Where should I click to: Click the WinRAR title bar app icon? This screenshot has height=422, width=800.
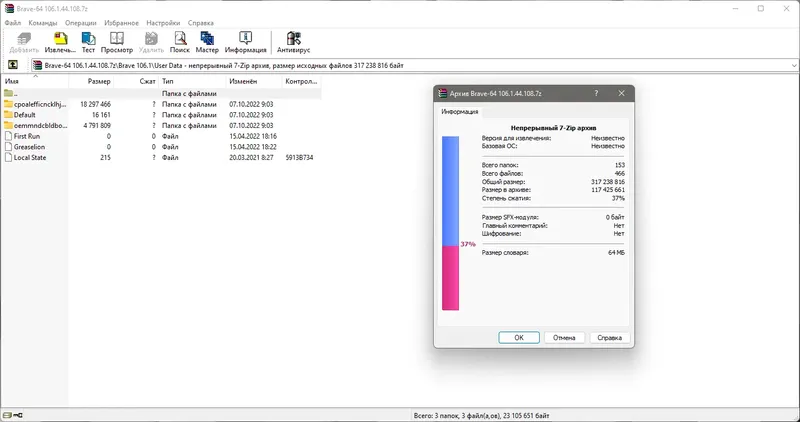[9, 8]
